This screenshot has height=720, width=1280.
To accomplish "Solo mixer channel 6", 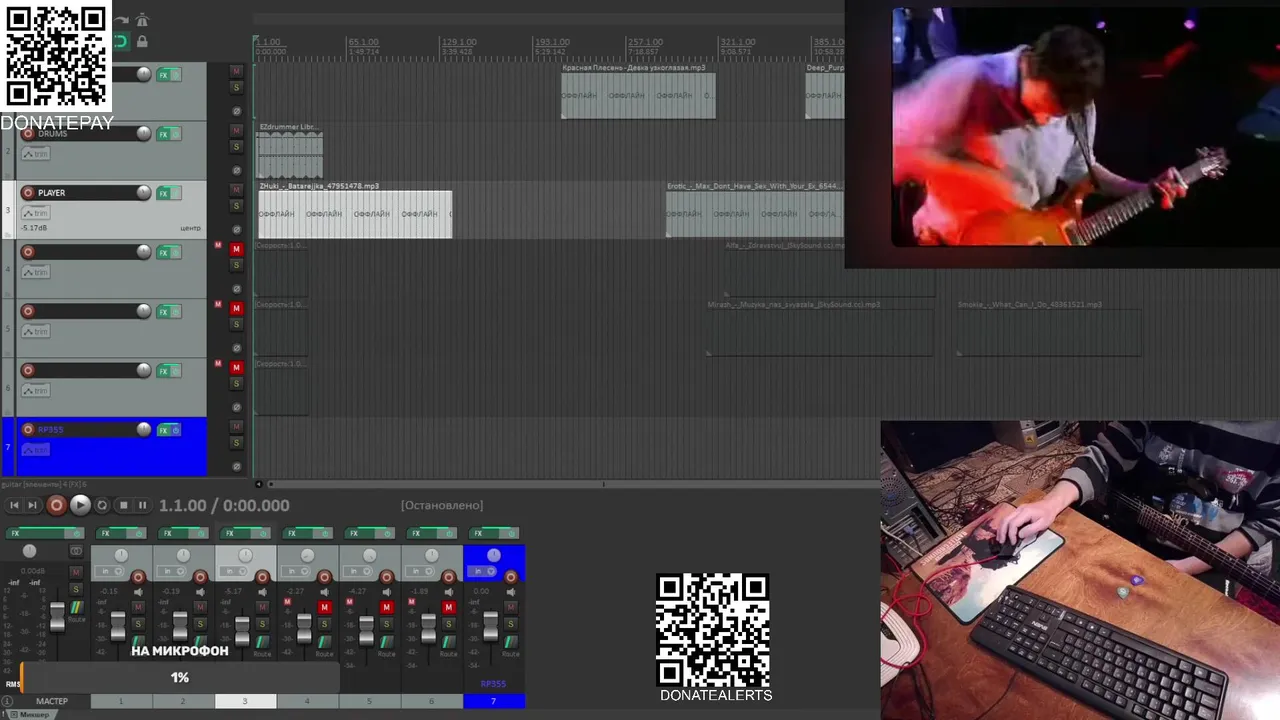I will coord(448,624).
